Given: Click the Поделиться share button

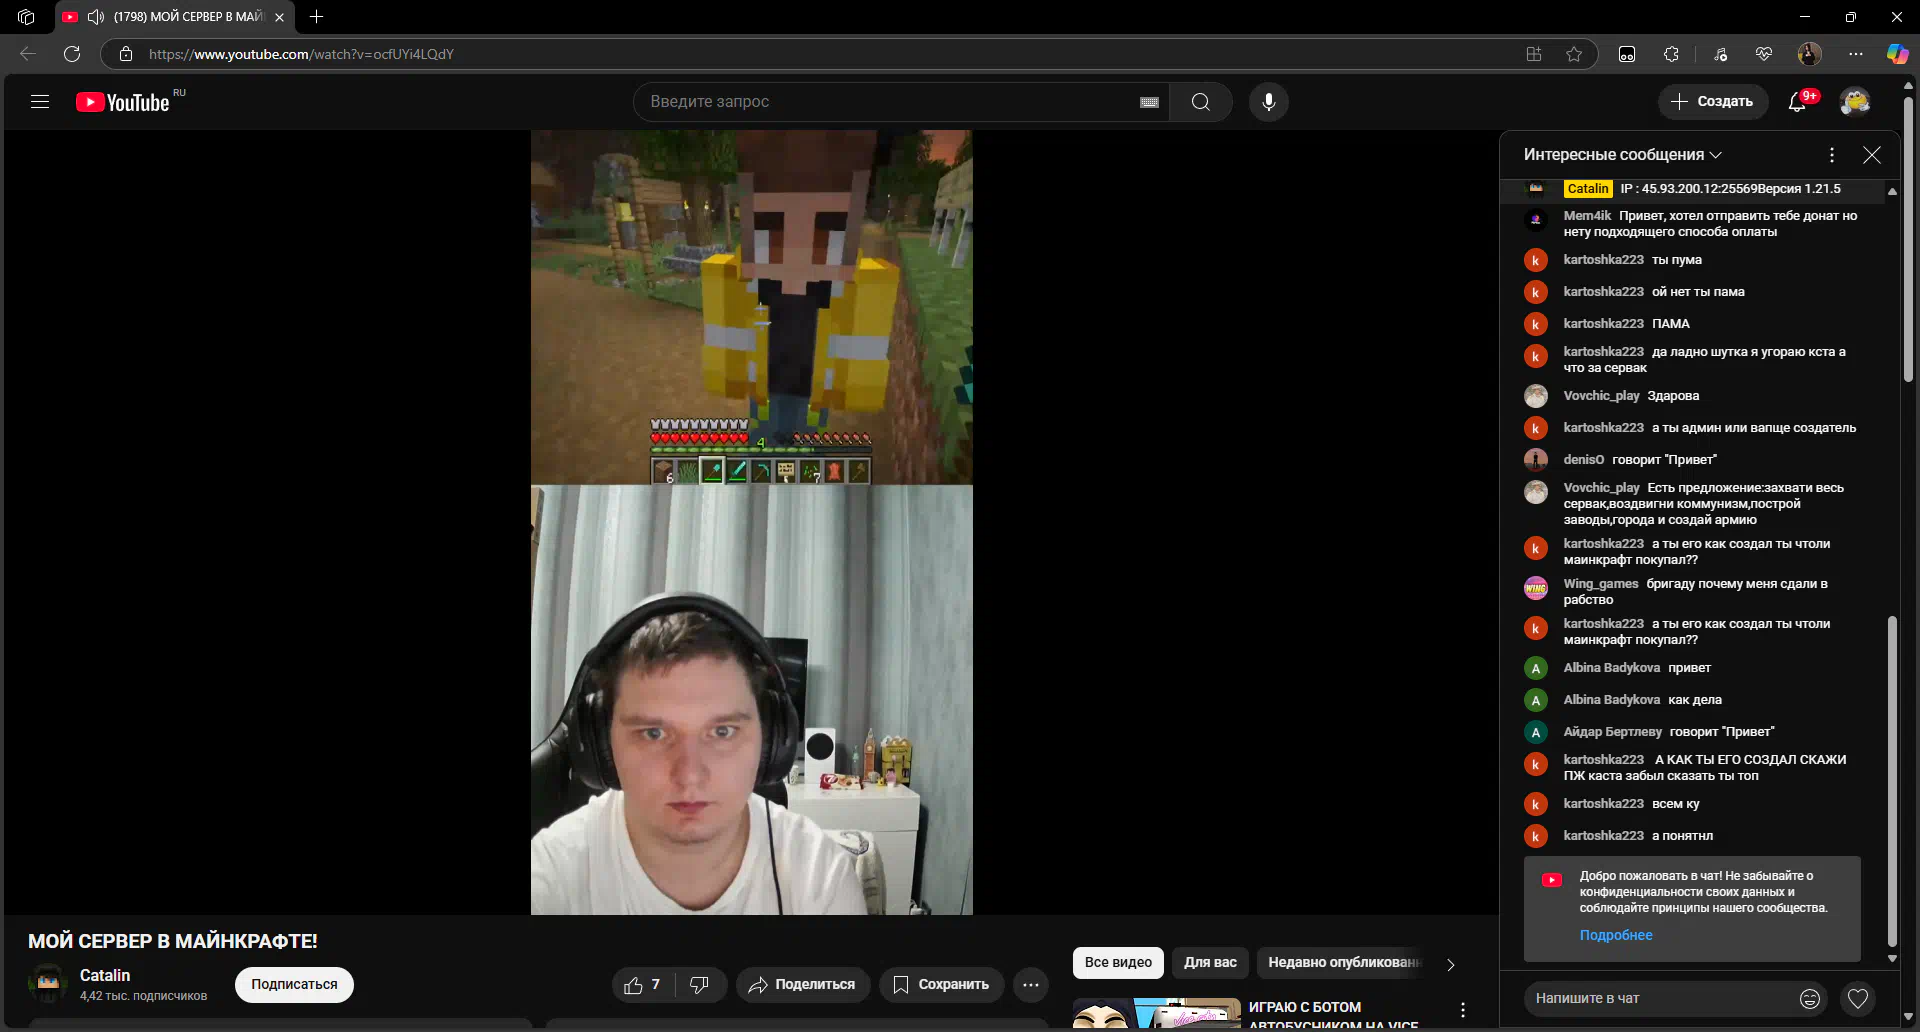Looking at the screenshot, I should click(803, 985).
